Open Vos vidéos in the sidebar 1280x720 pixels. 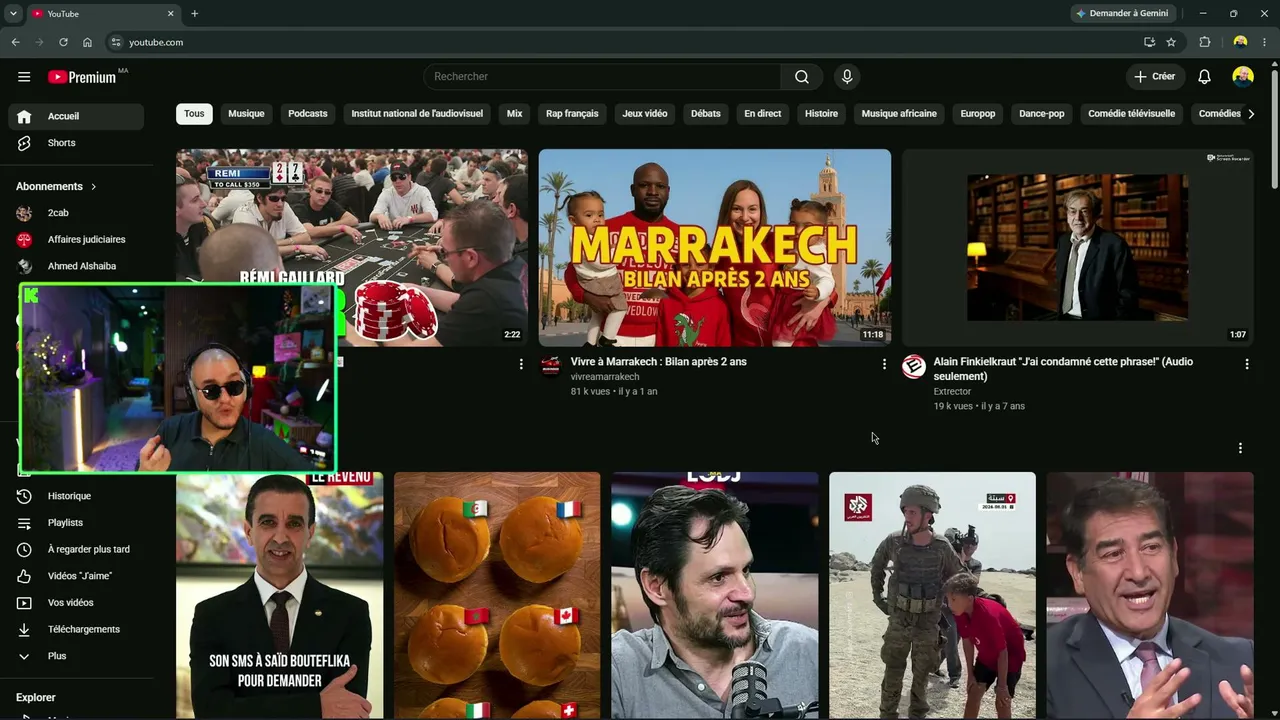pos(76,603)
